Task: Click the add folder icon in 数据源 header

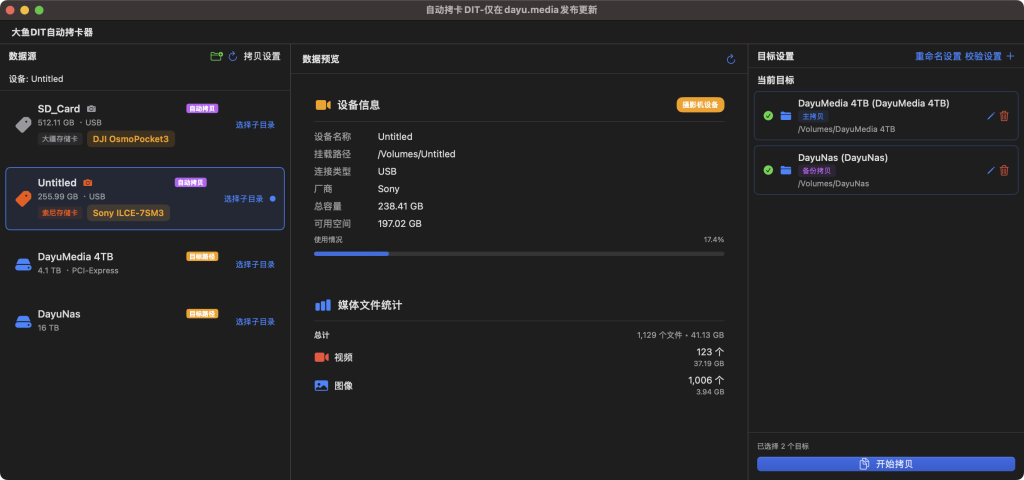Action: tap(216, 57)
